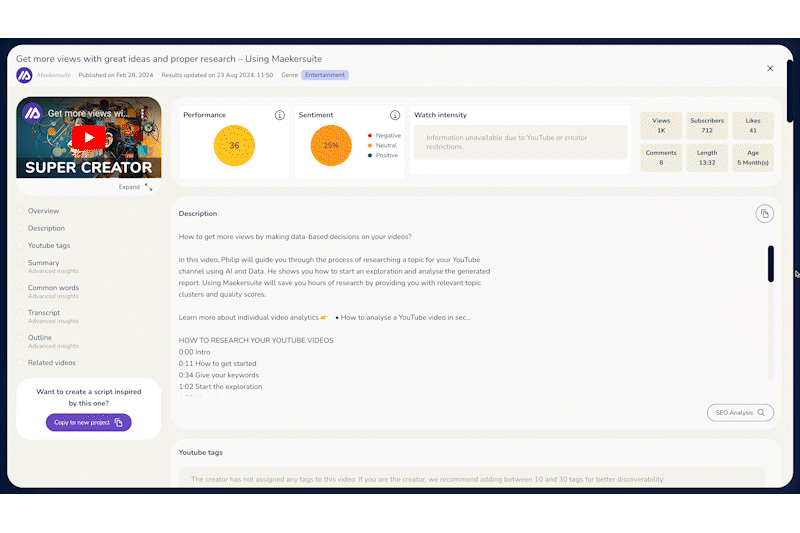Expand the video preview
Viewport: 800px width, 533px height.
click(x=135, y=187)
